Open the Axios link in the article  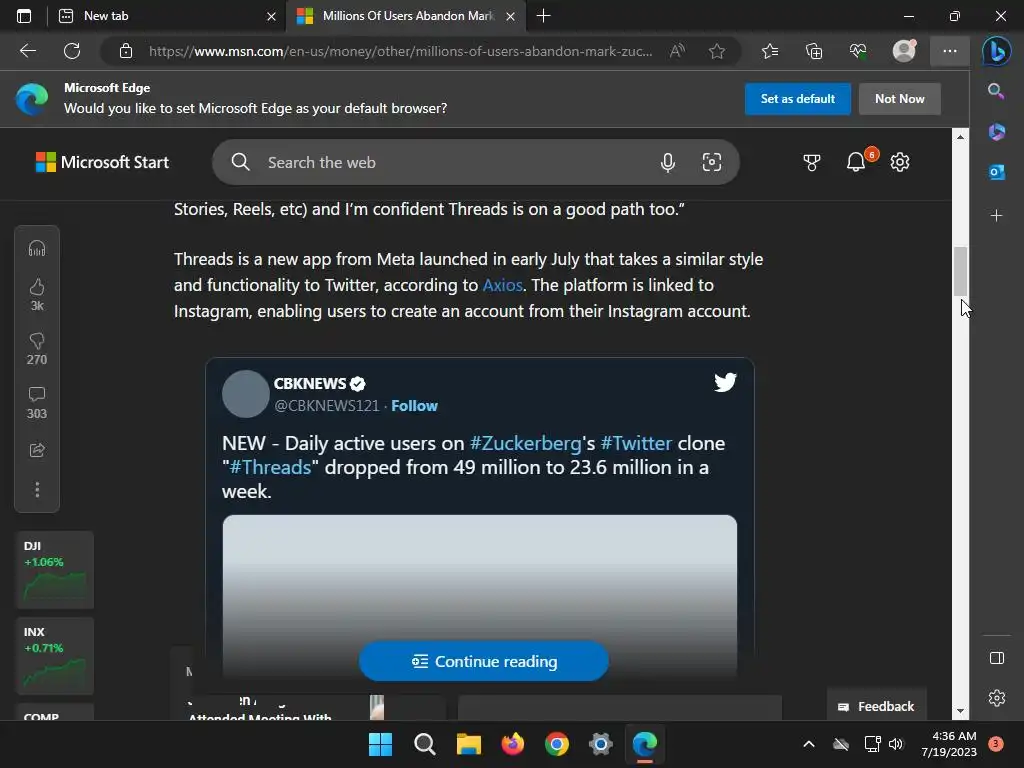pos(502,285)
